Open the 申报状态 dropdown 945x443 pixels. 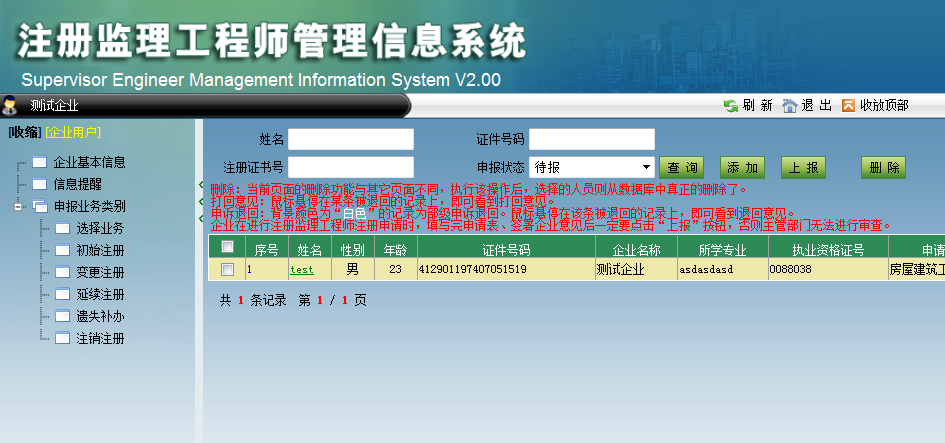(646, 167)
